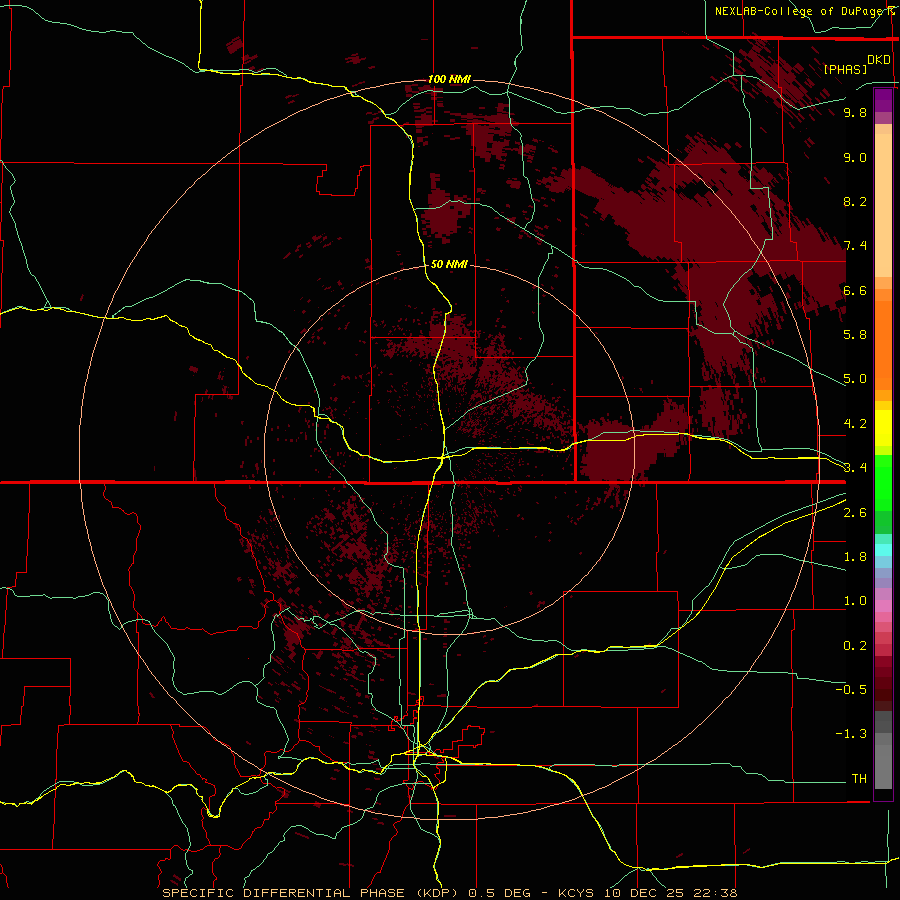Pick the bright green swatch on the color bar
Screen dimensions: 900x900
(883, 482)
